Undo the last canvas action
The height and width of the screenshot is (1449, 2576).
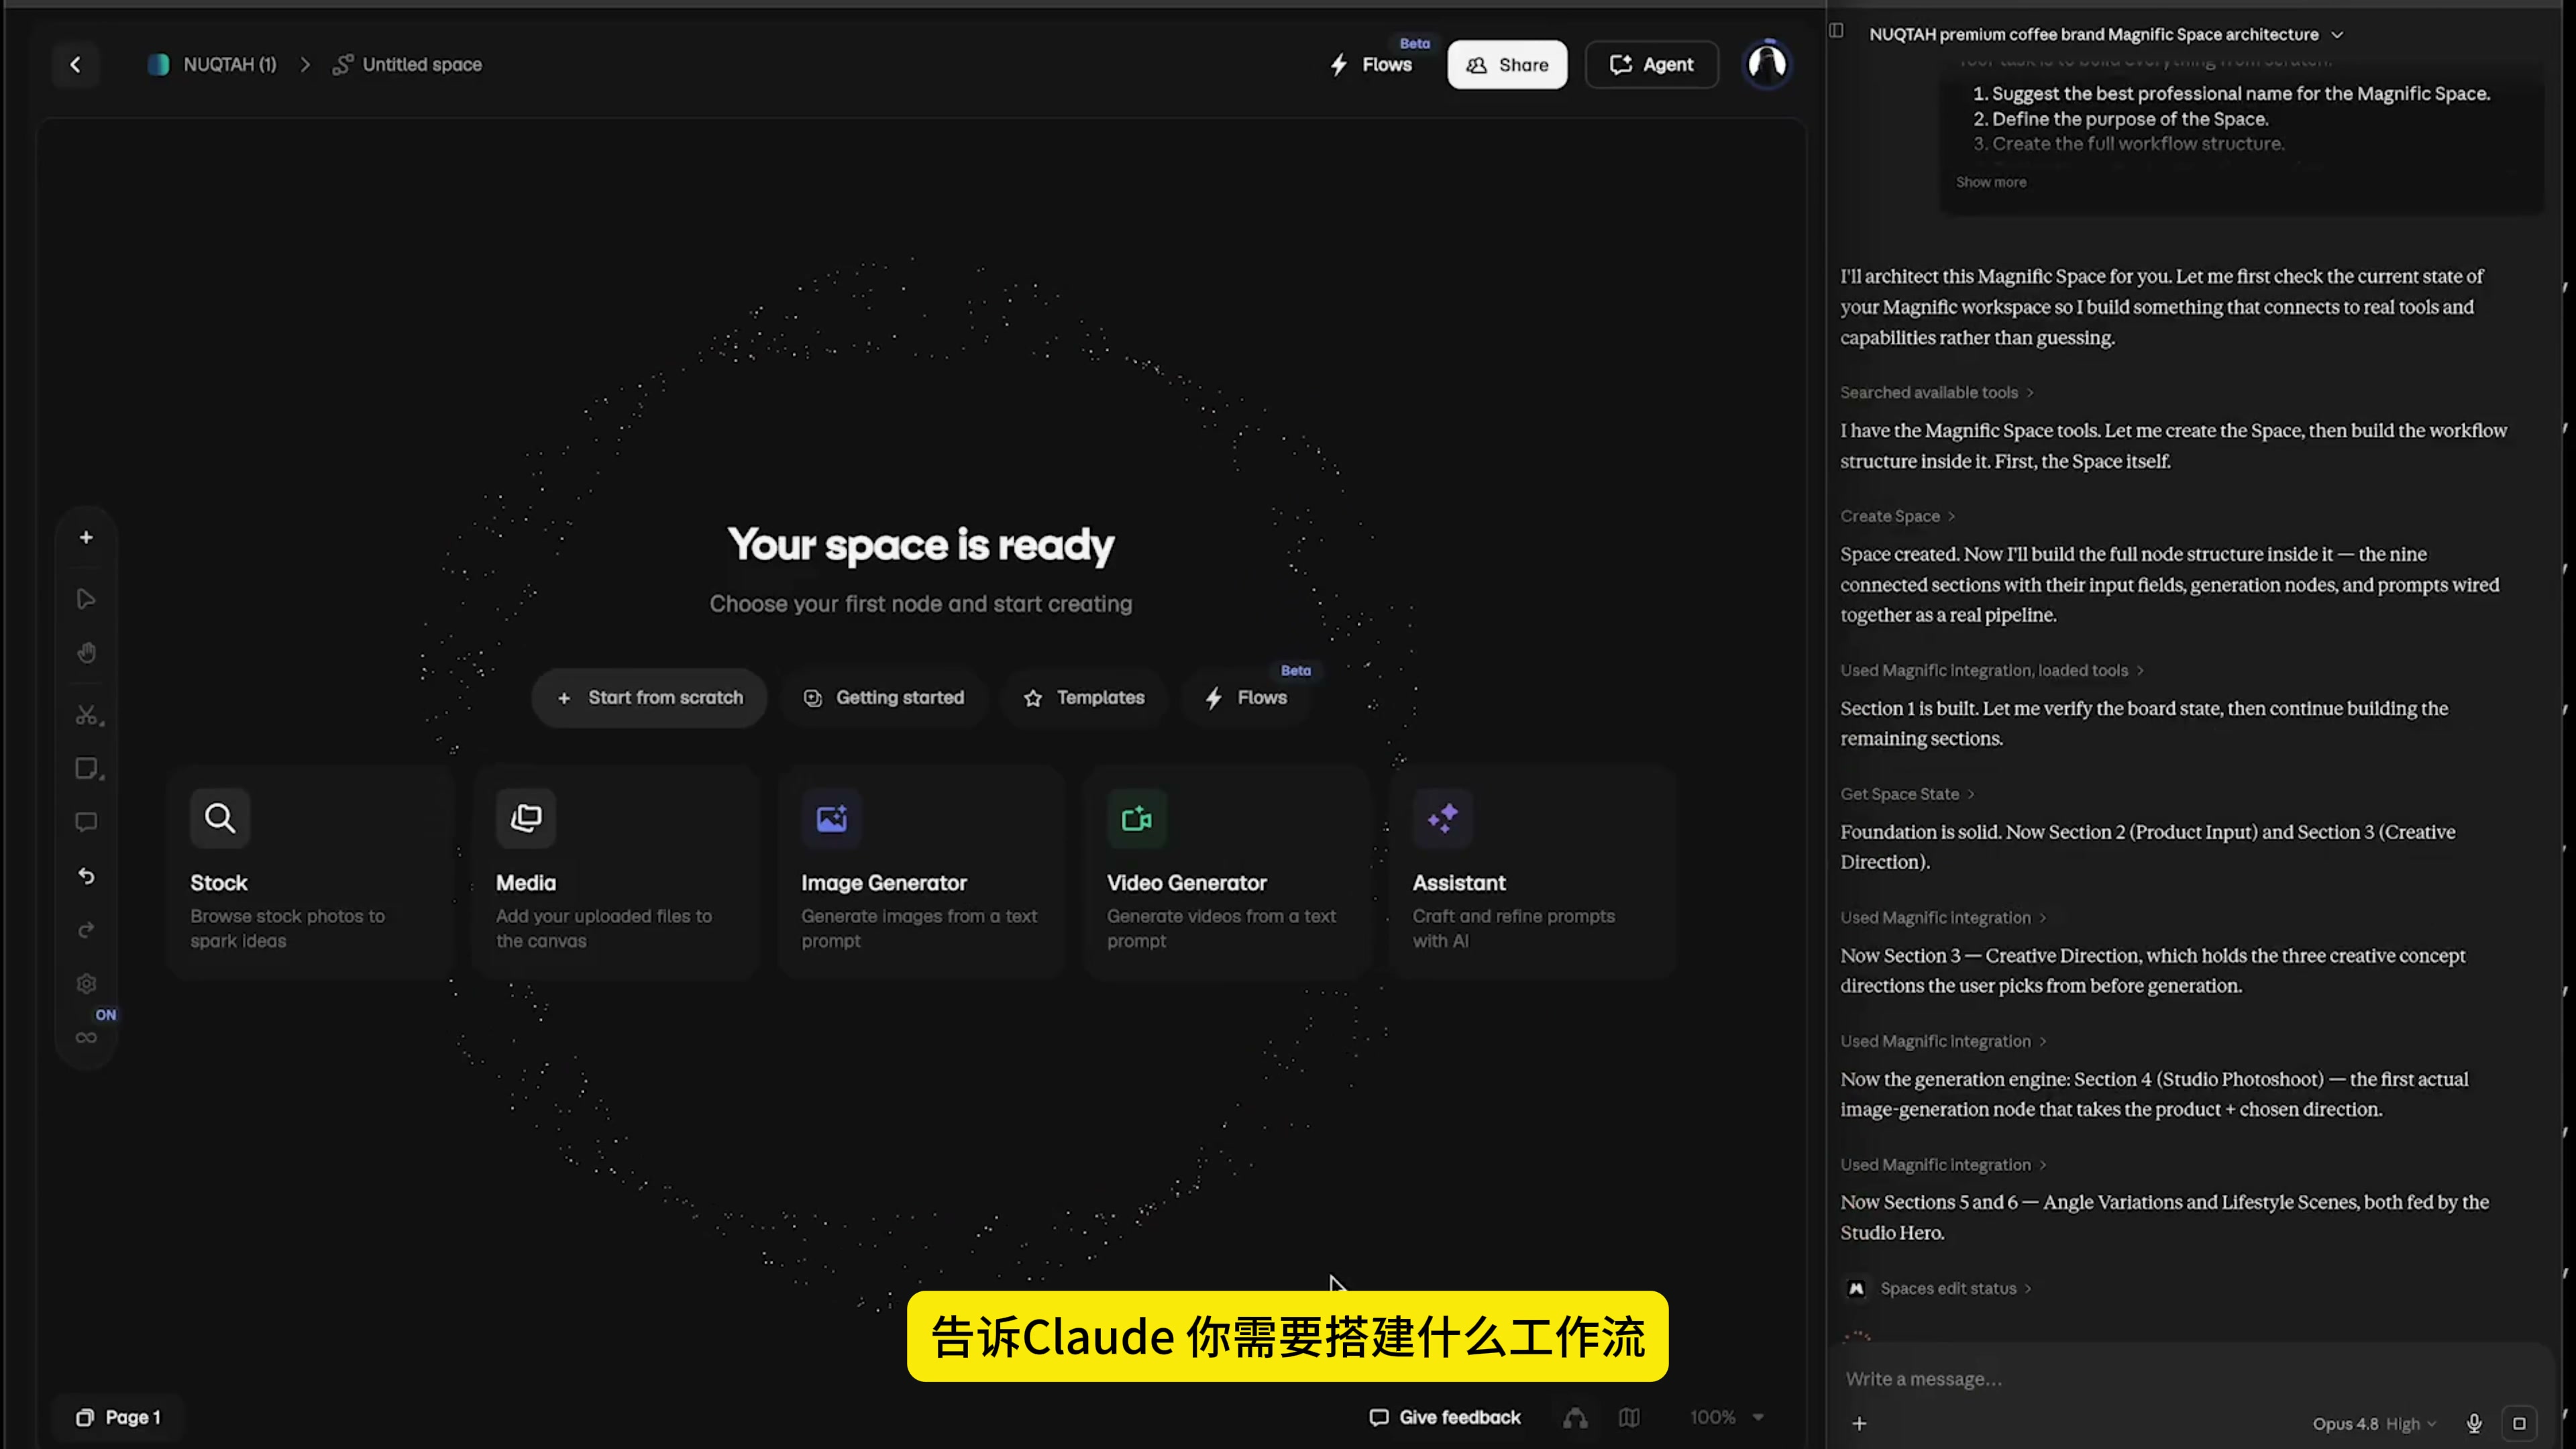[86, 876]
